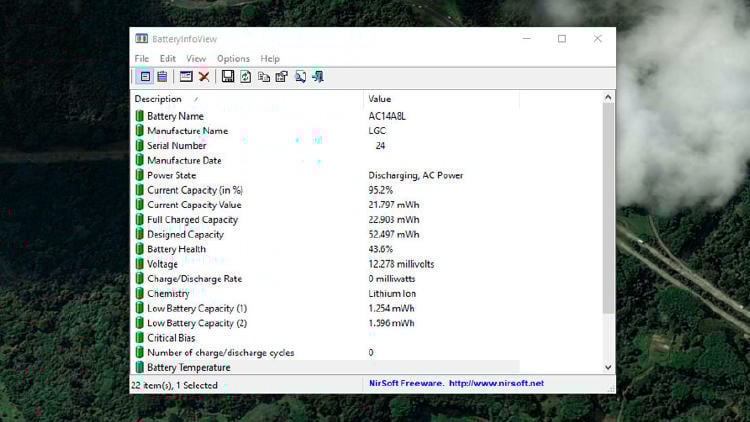
Task: Click the Exit door toolbar icon
Action: click(318, 77)
